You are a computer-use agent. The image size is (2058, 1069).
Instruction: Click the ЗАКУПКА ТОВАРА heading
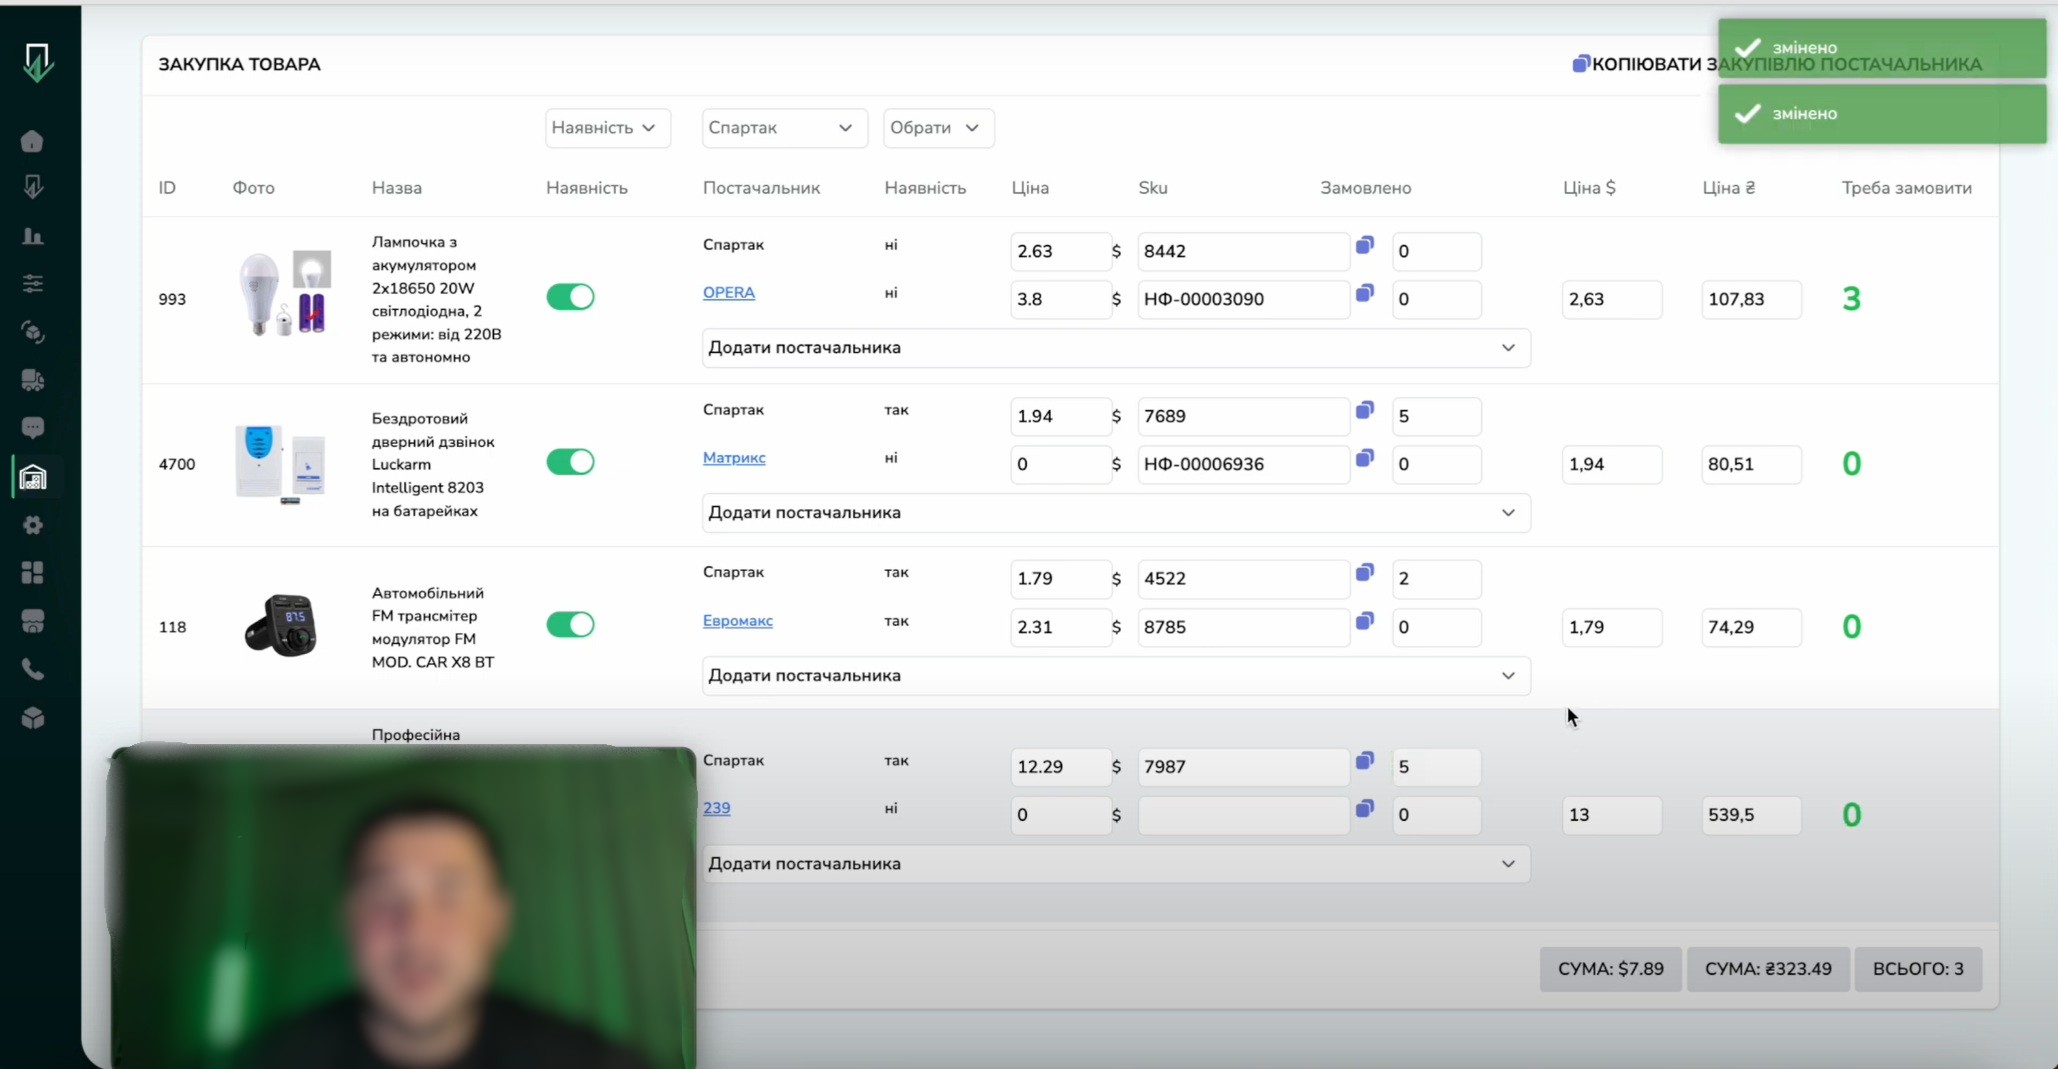pyautogui.click(x=240, y=64)
